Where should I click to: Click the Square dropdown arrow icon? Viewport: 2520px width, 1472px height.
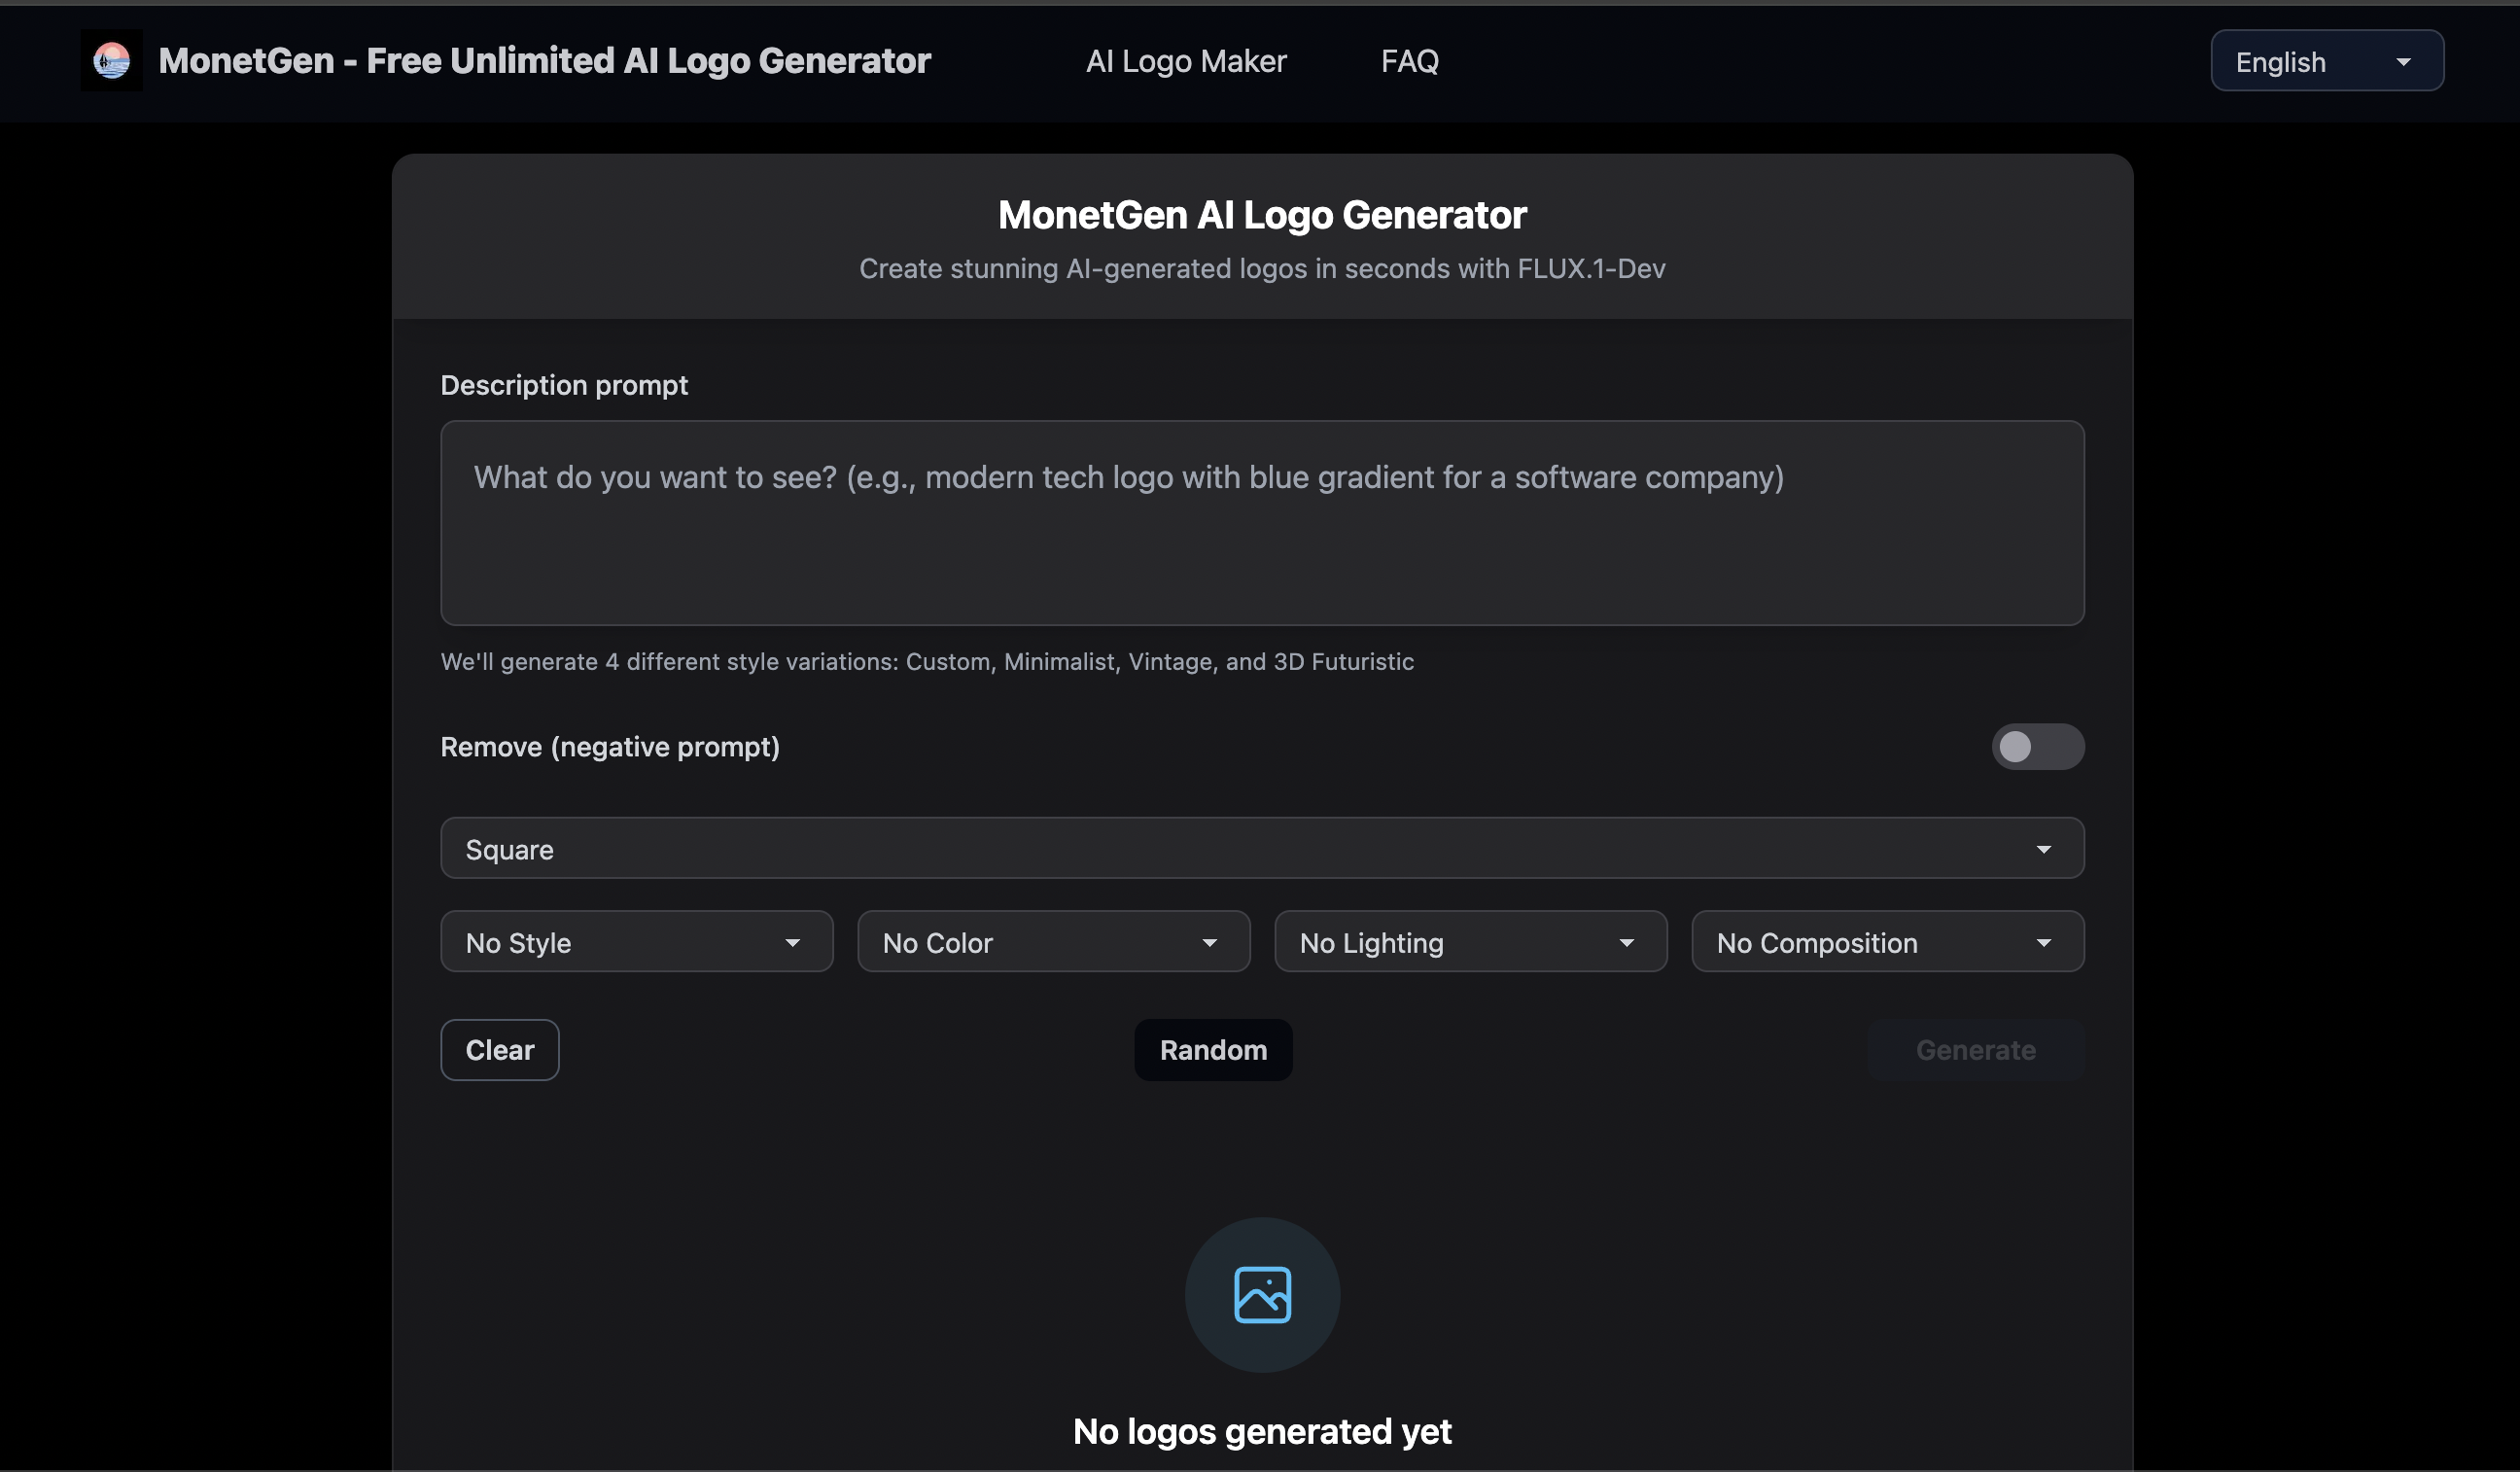tap(2043, 849)
